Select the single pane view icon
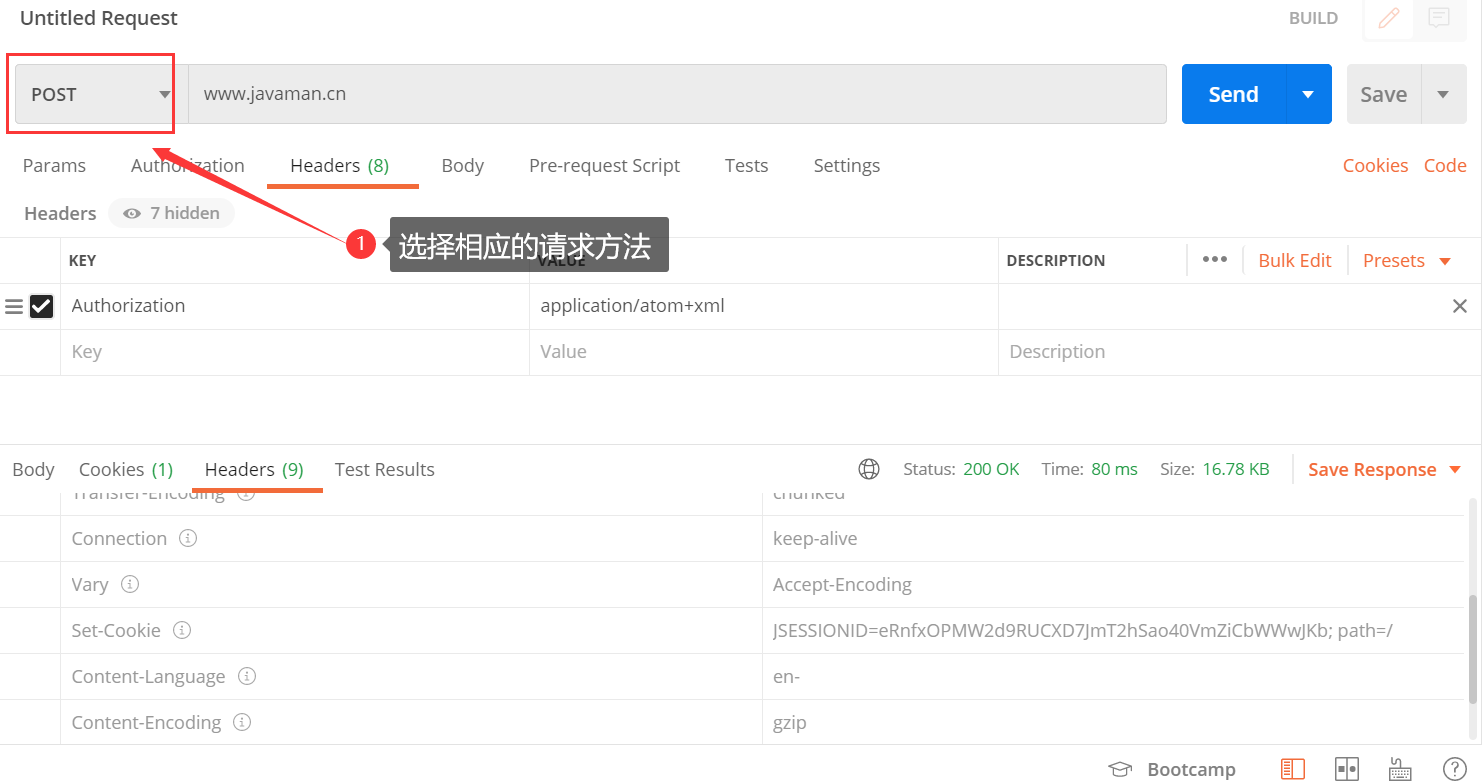This screenshot has height=781, width=1482. pyautogui.click(x=1293, y=769)
